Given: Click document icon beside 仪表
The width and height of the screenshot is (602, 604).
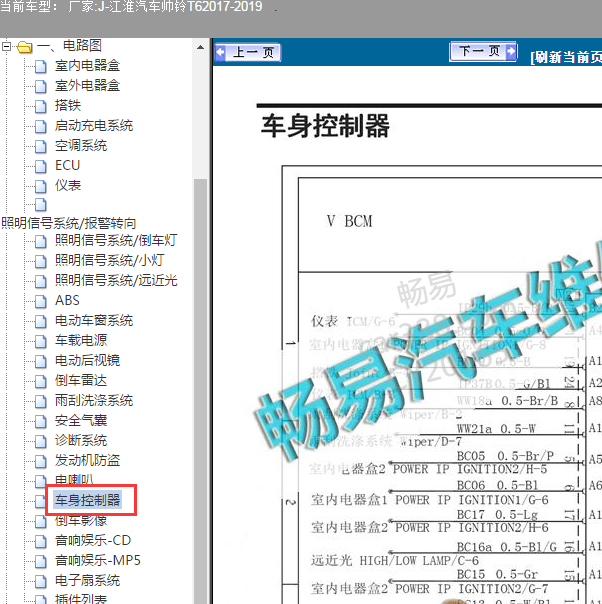Looking at the screenshot, I should coord(41,186).
